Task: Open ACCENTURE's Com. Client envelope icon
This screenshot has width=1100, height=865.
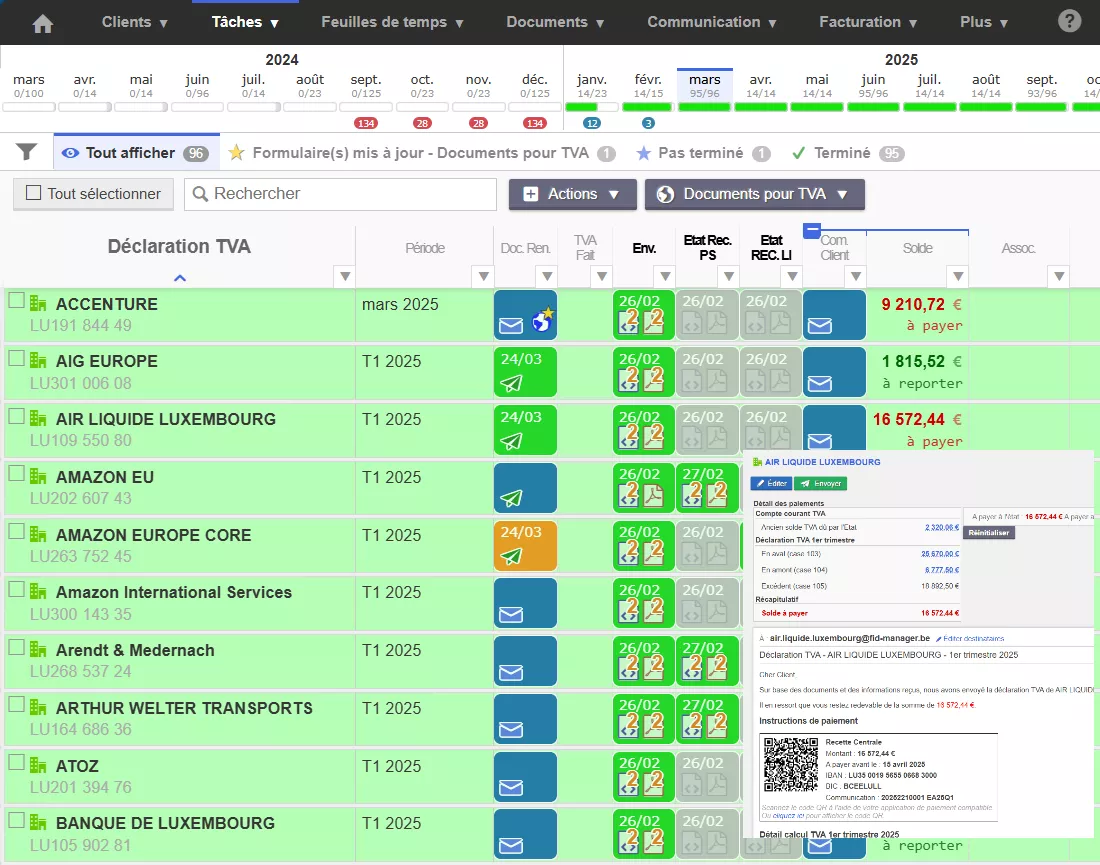Action: point(819,326)
